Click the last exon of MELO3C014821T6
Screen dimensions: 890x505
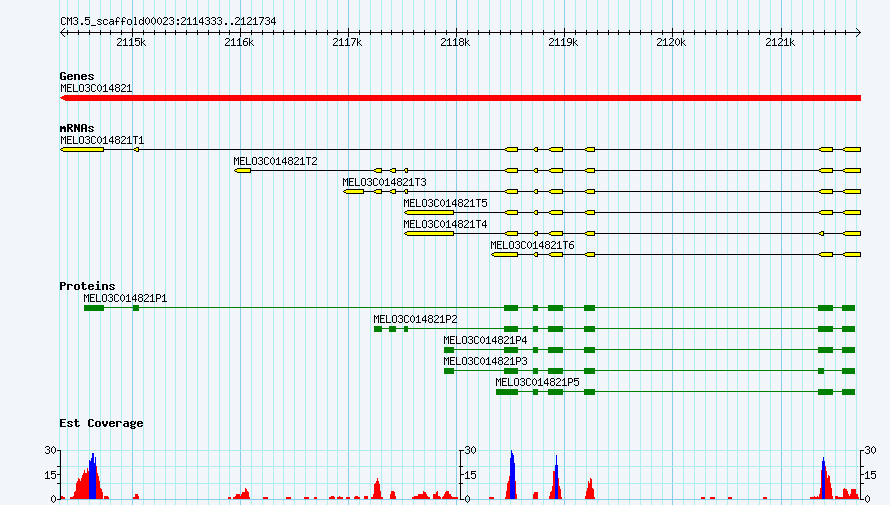[x=852, y=255]
